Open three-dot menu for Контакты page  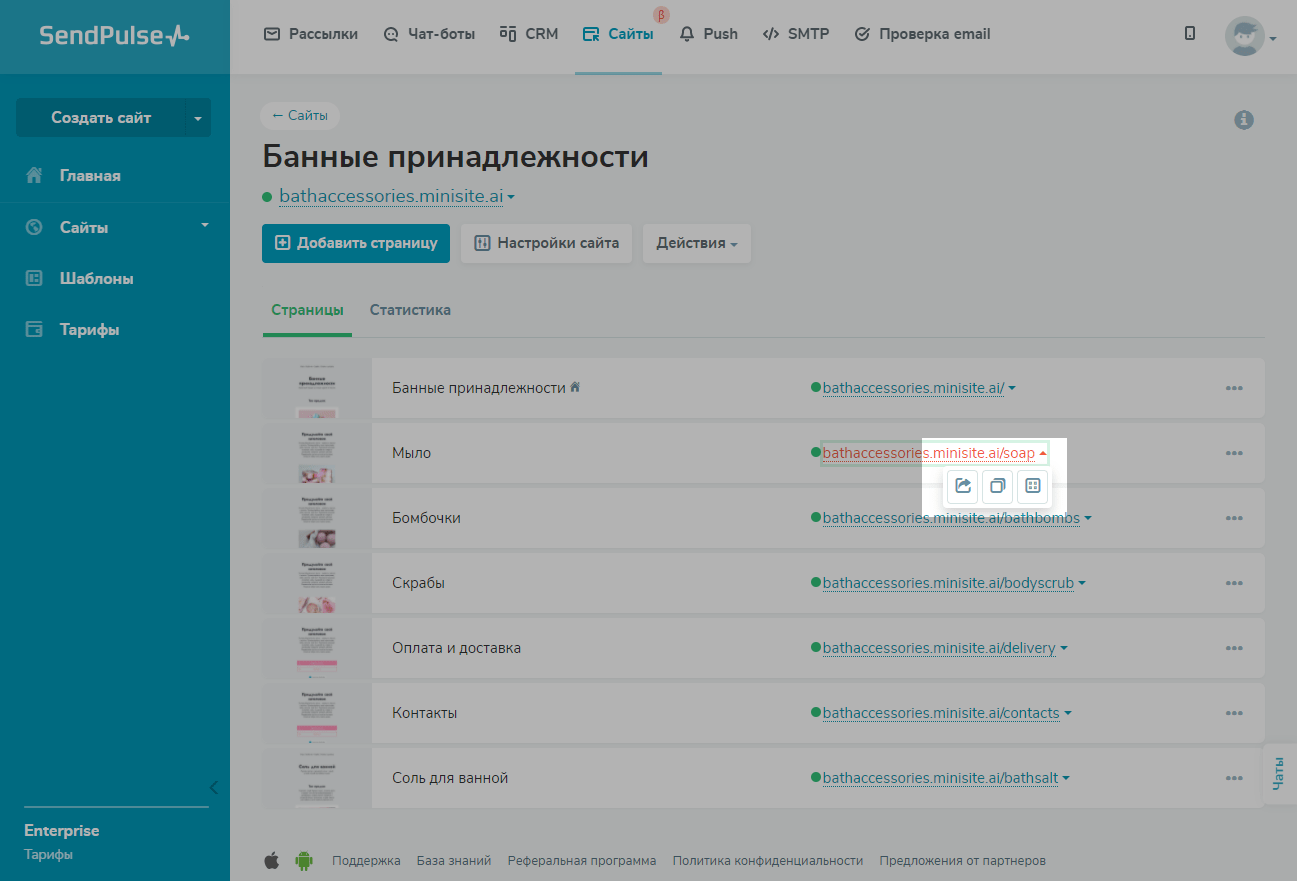pos(1234,713)
